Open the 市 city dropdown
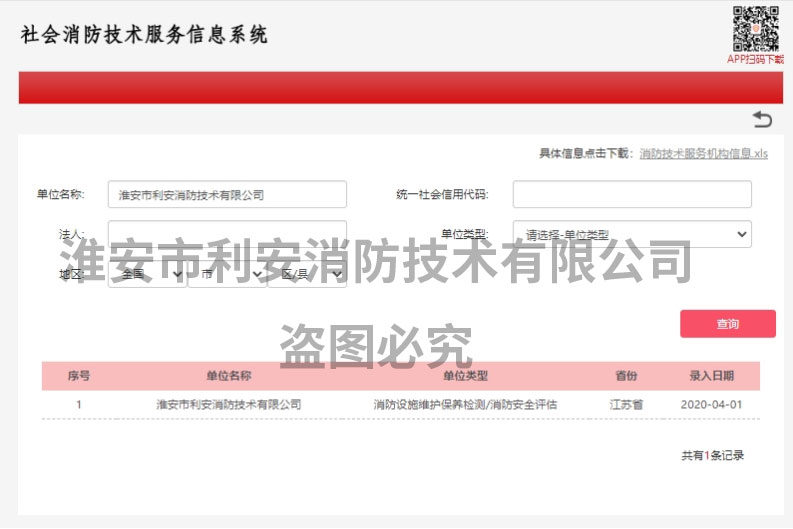Viewport: 793px width, 529px height. coord(227,274)
